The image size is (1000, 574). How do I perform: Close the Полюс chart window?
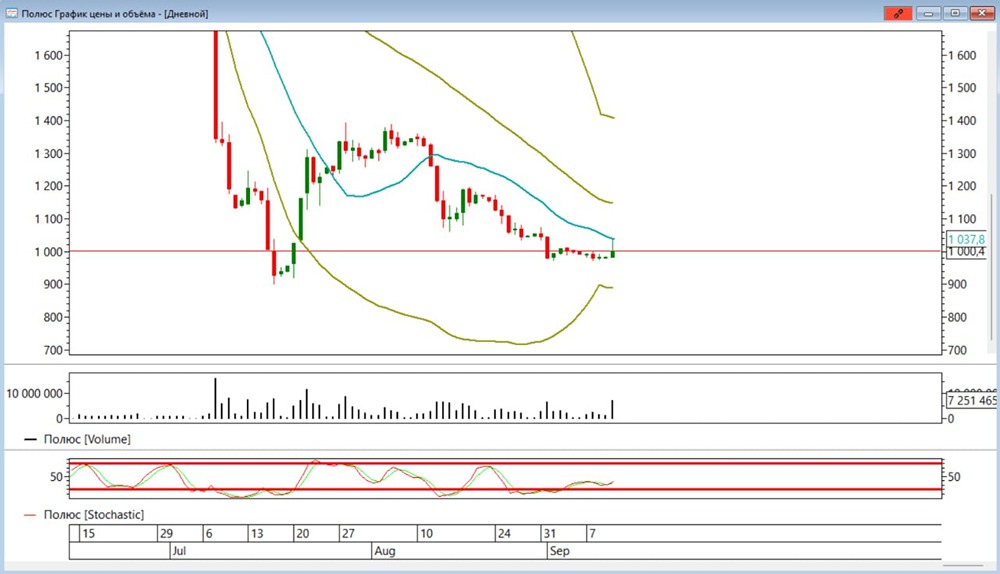pos(982,13)
